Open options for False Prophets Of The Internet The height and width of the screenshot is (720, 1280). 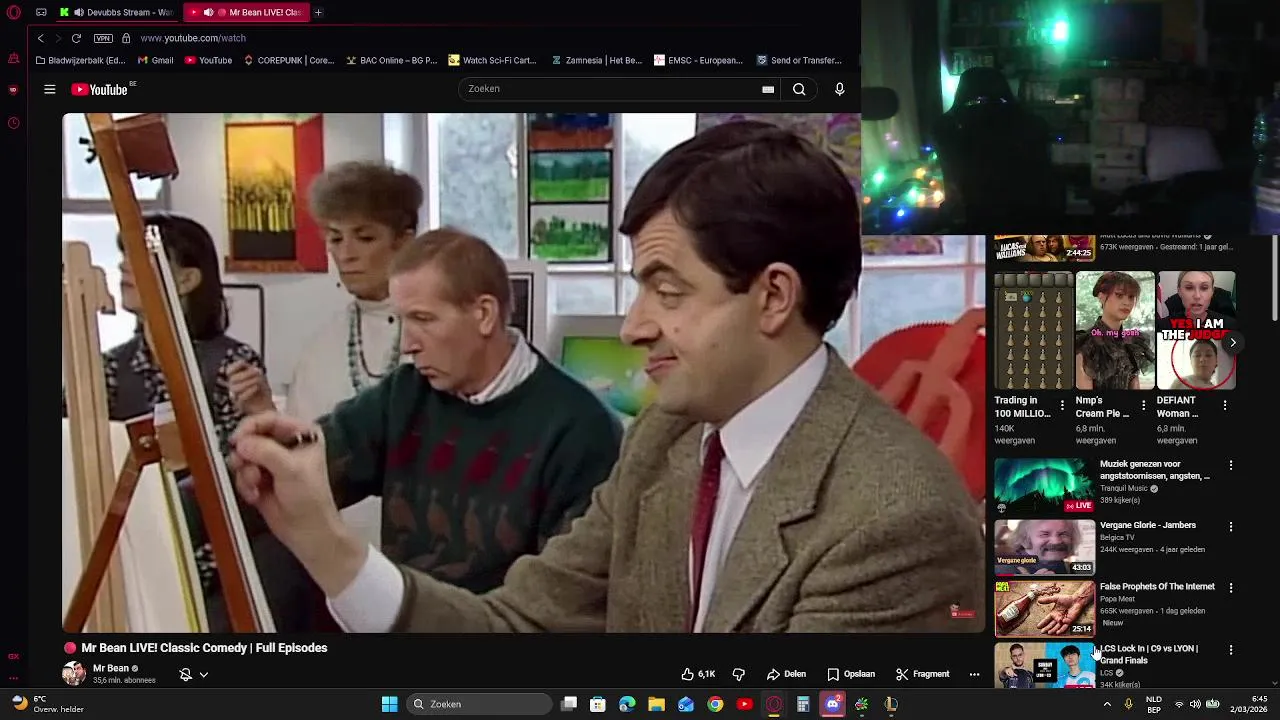[1231, 588]
